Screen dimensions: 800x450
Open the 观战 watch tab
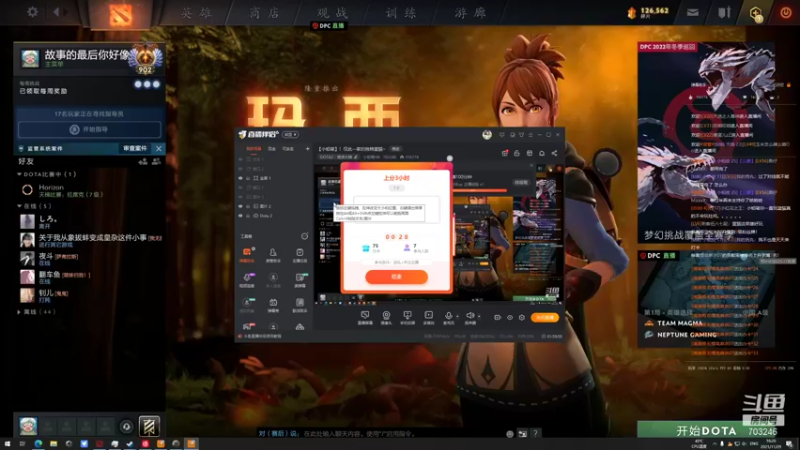tap(333, 13)
